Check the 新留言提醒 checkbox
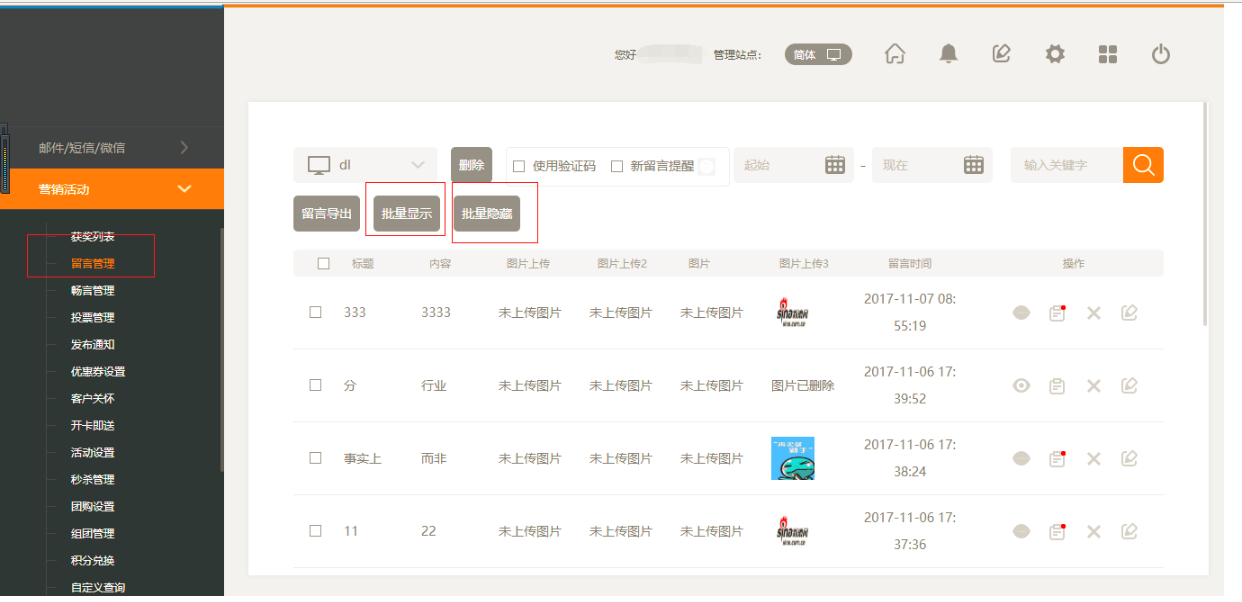Image resolution: width=1242 pixels, height=602 pixels. (x=617, y=166)
